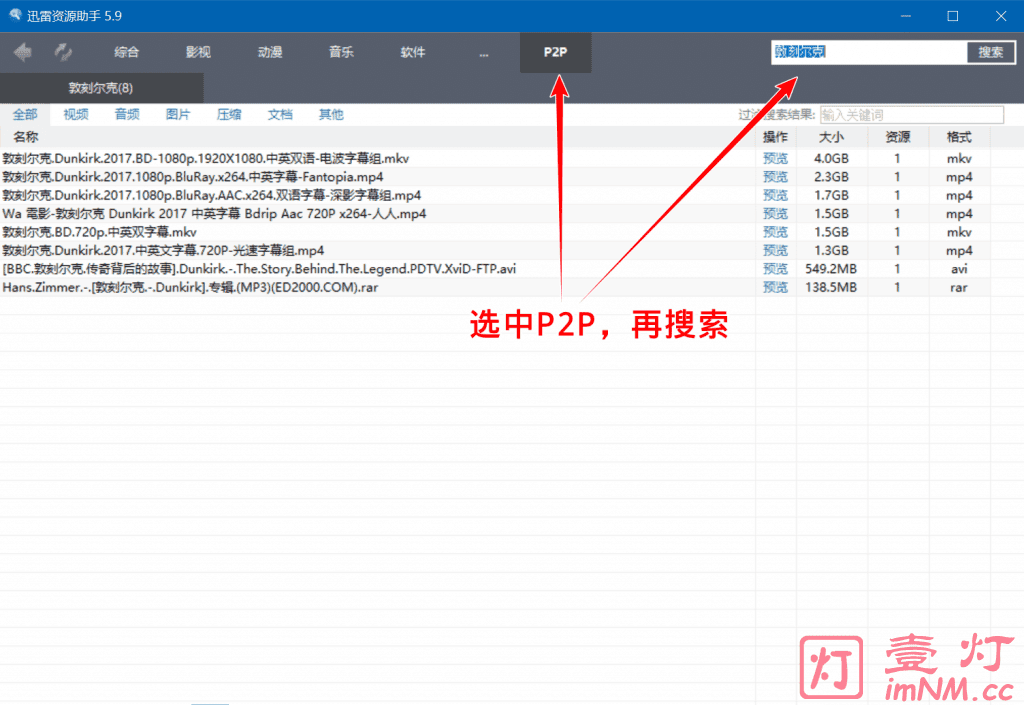Sort results by 大小 column header
Screen dimensions: 1024x705
click(x=831, y=137)
